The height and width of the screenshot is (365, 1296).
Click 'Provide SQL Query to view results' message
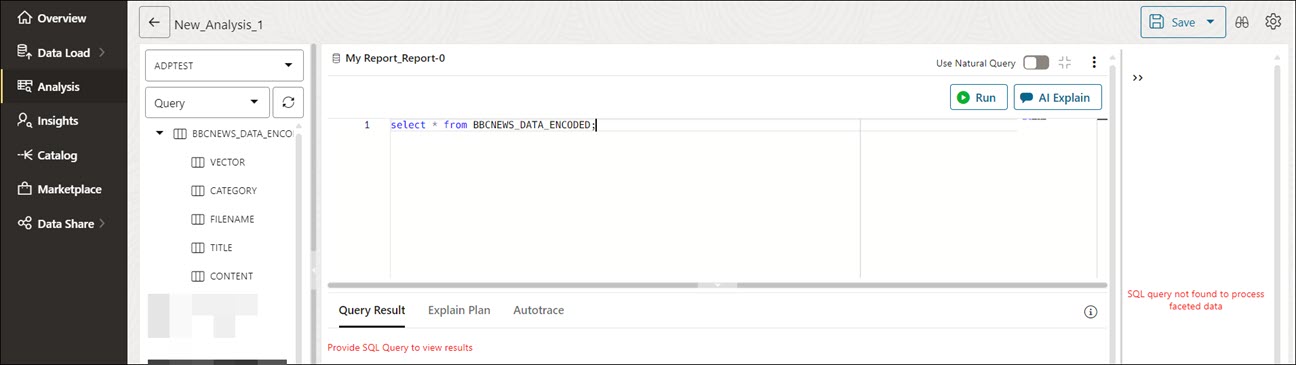(x=400, y=348)
